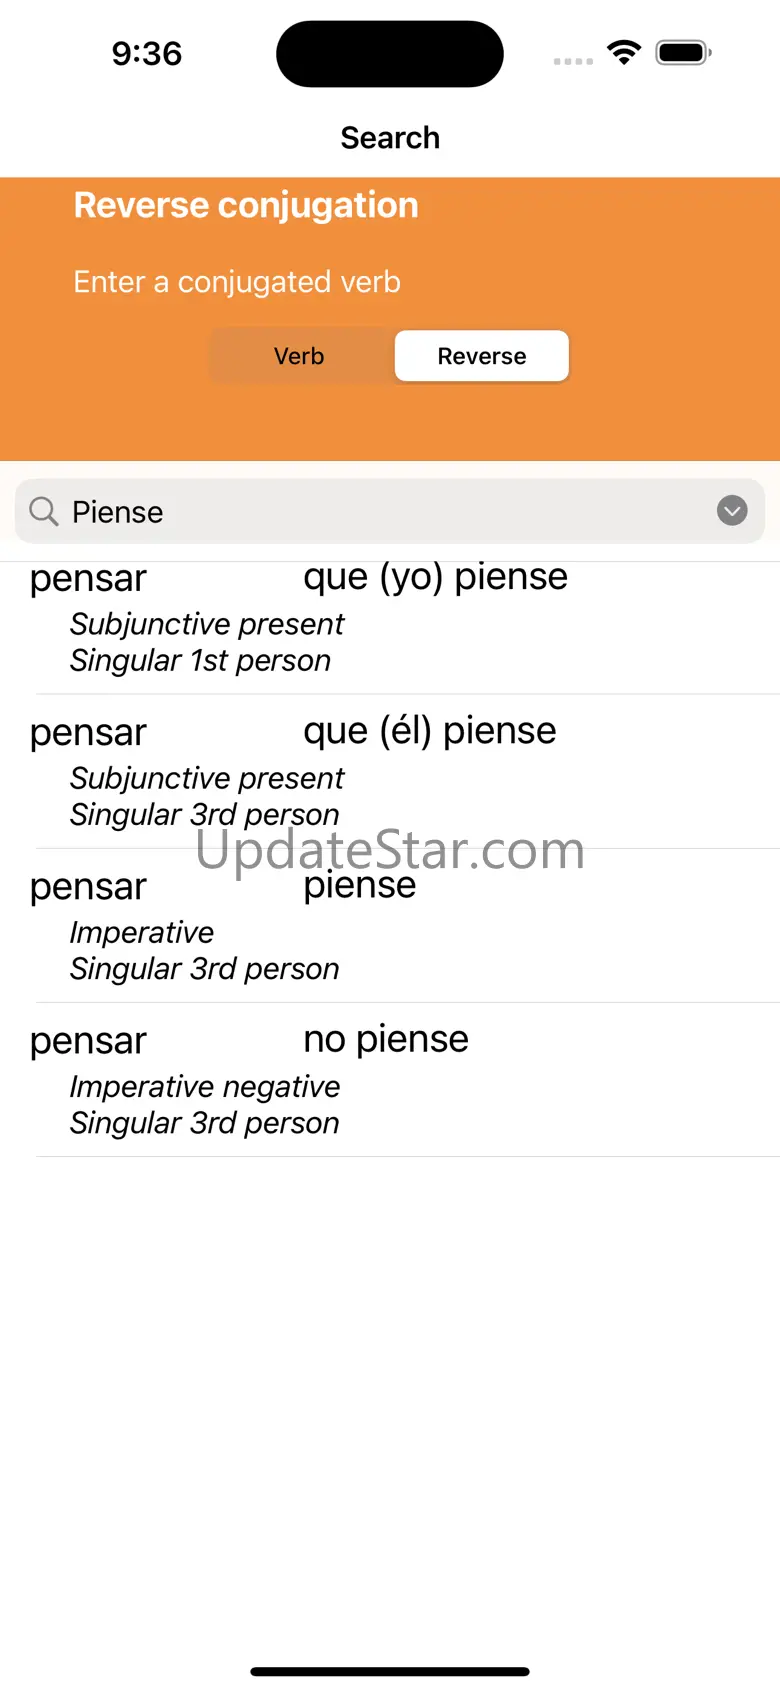Viewport: 780px width, 1691px height.
Task: Click the "Singular 1st person" label
Action: [200, 661]
